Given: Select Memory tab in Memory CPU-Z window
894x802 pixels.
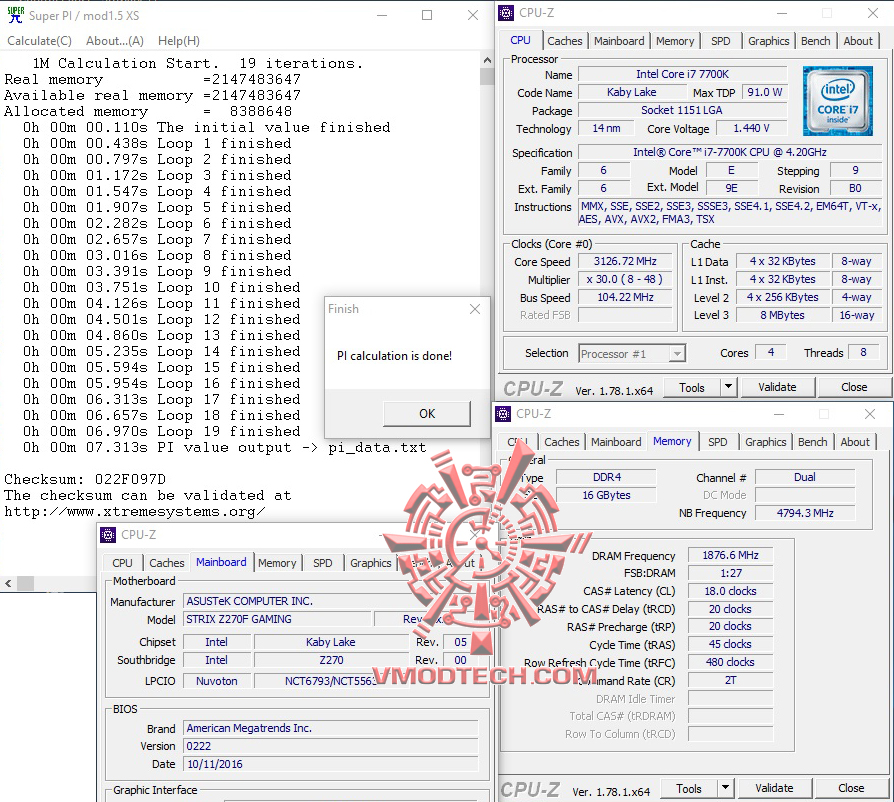Looking at the screenshot, I should click(x=672, y=442).
